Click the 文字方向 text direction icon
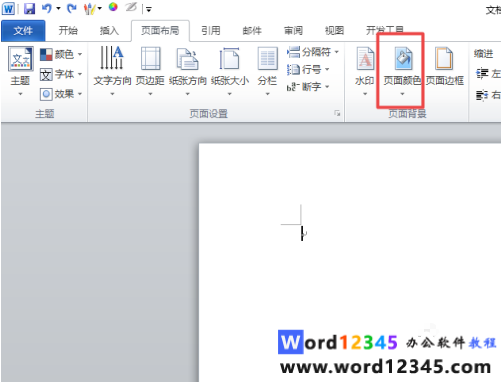This screenshot has height=383, width=501. [x=112, y=58]
